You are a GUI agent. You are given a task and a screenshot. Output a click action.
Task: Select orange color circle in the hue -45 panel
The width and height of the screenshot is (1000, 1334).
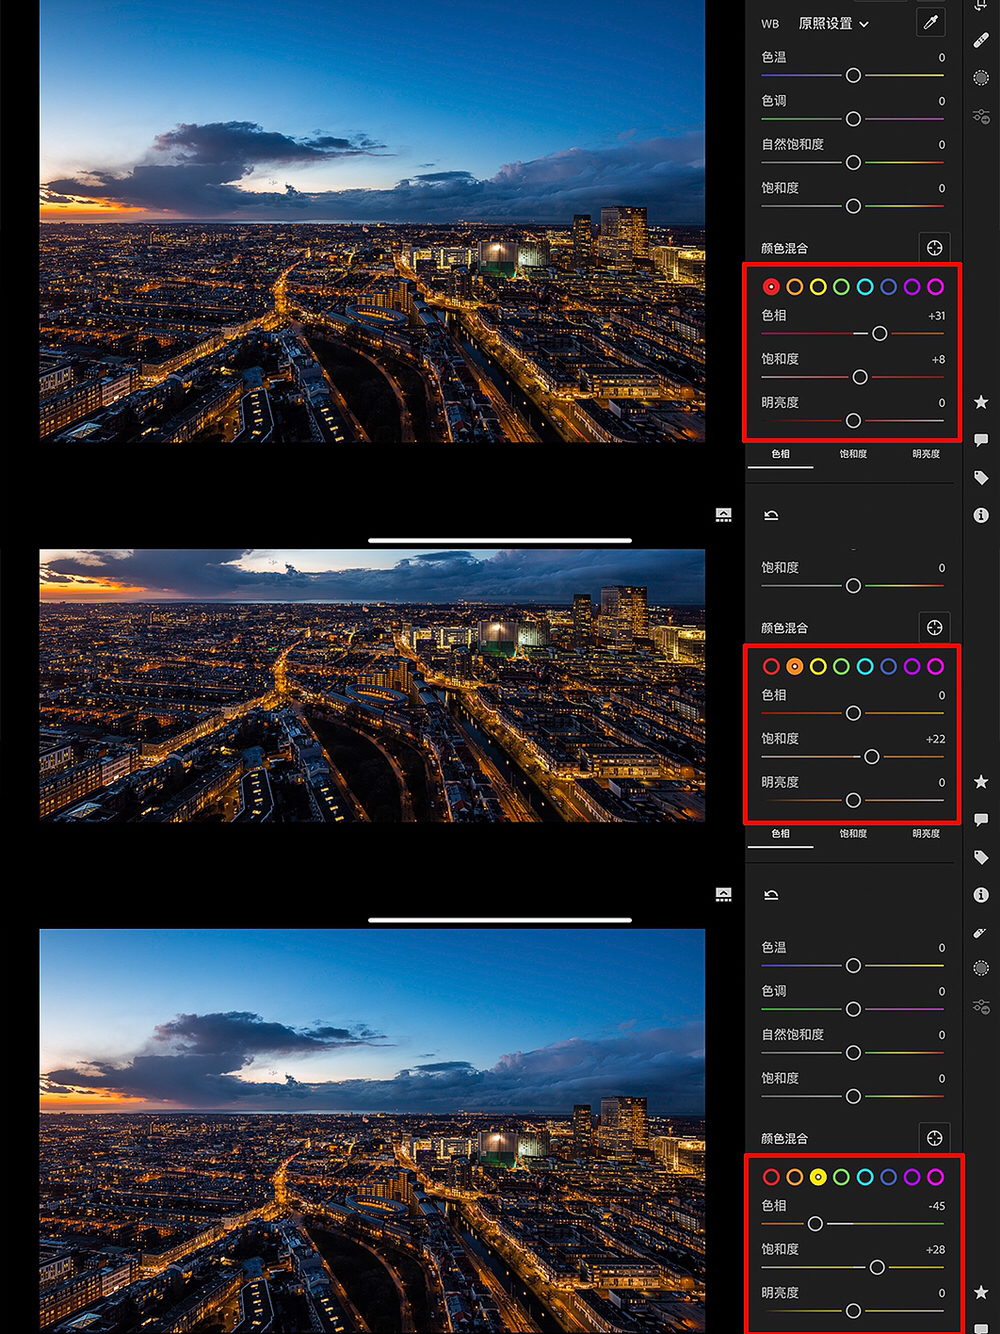pos(794,1177)
